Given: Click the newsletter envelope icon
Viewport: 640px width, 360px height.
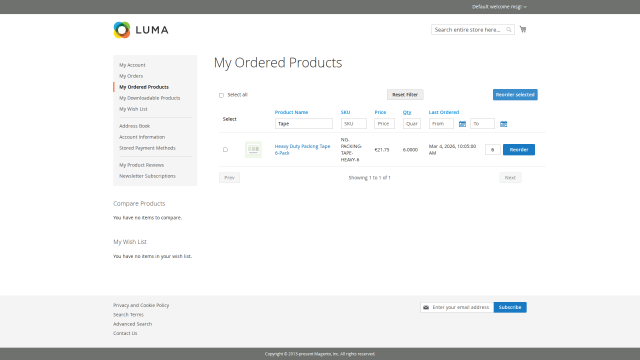Looking at the screenshot, I should pyautogui.click(x=426, y=307).
